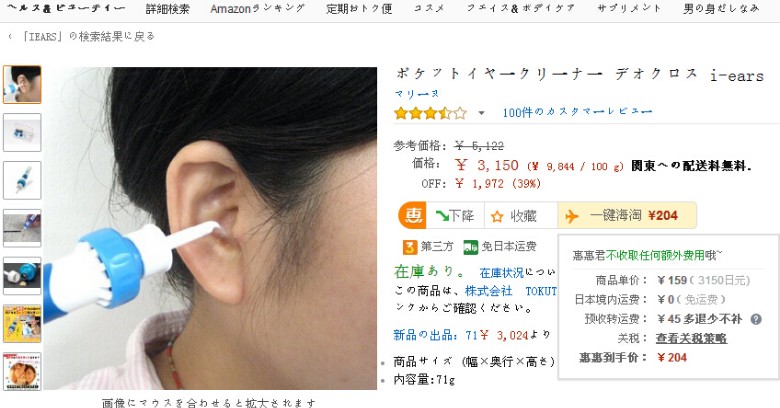Open the Amazonランキング menu item

258,8
